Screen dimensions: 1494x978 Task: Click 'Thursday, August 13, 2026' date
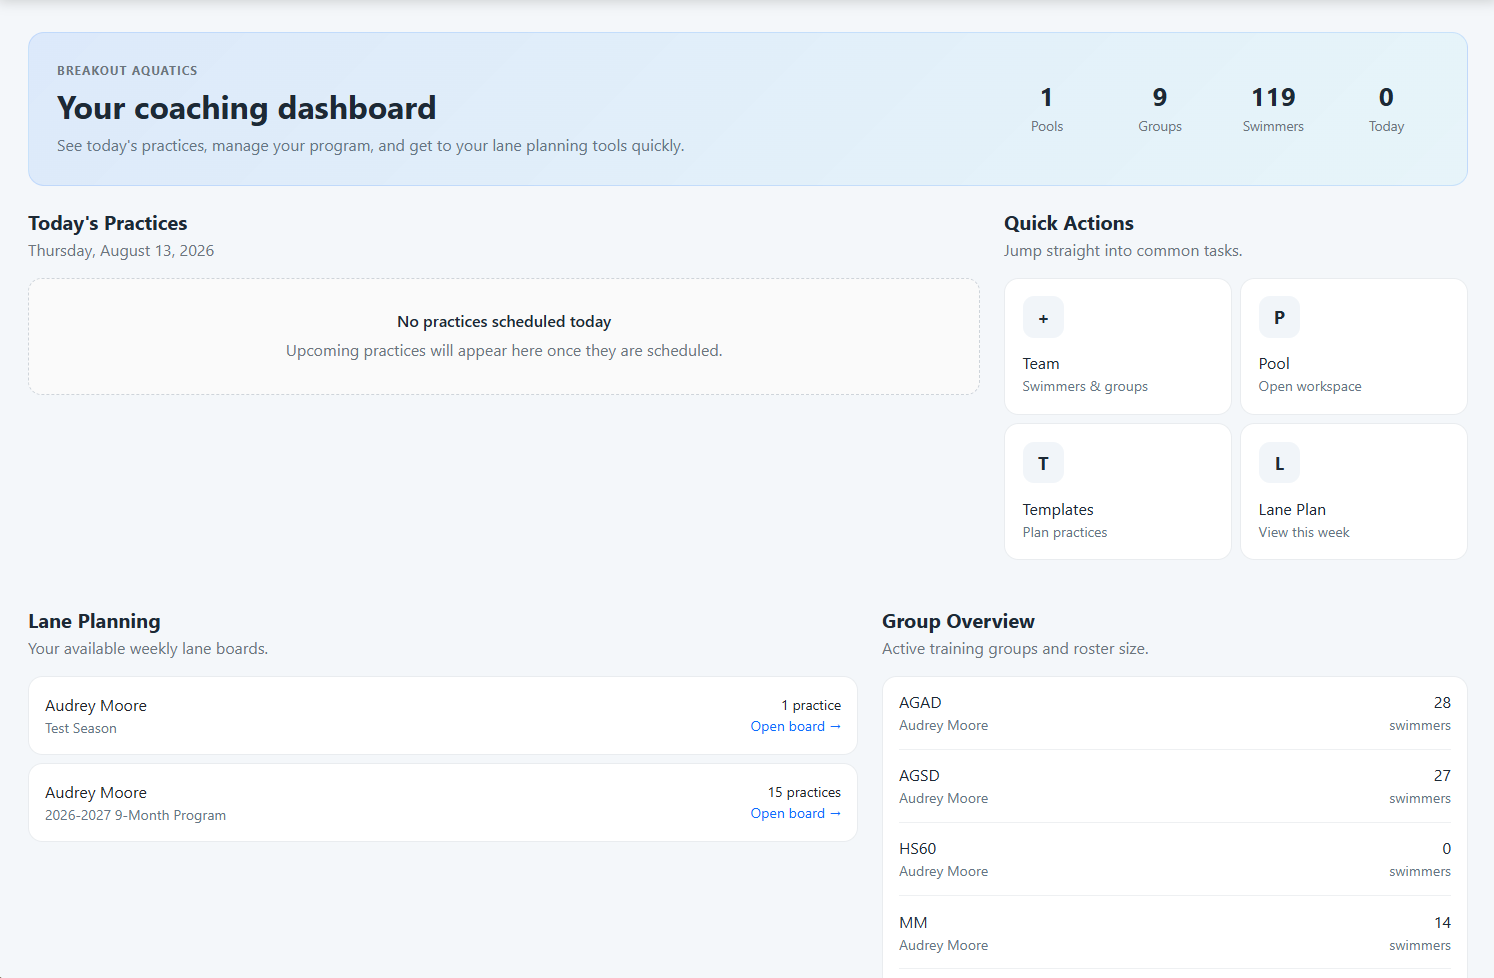(x=121, y=251)
